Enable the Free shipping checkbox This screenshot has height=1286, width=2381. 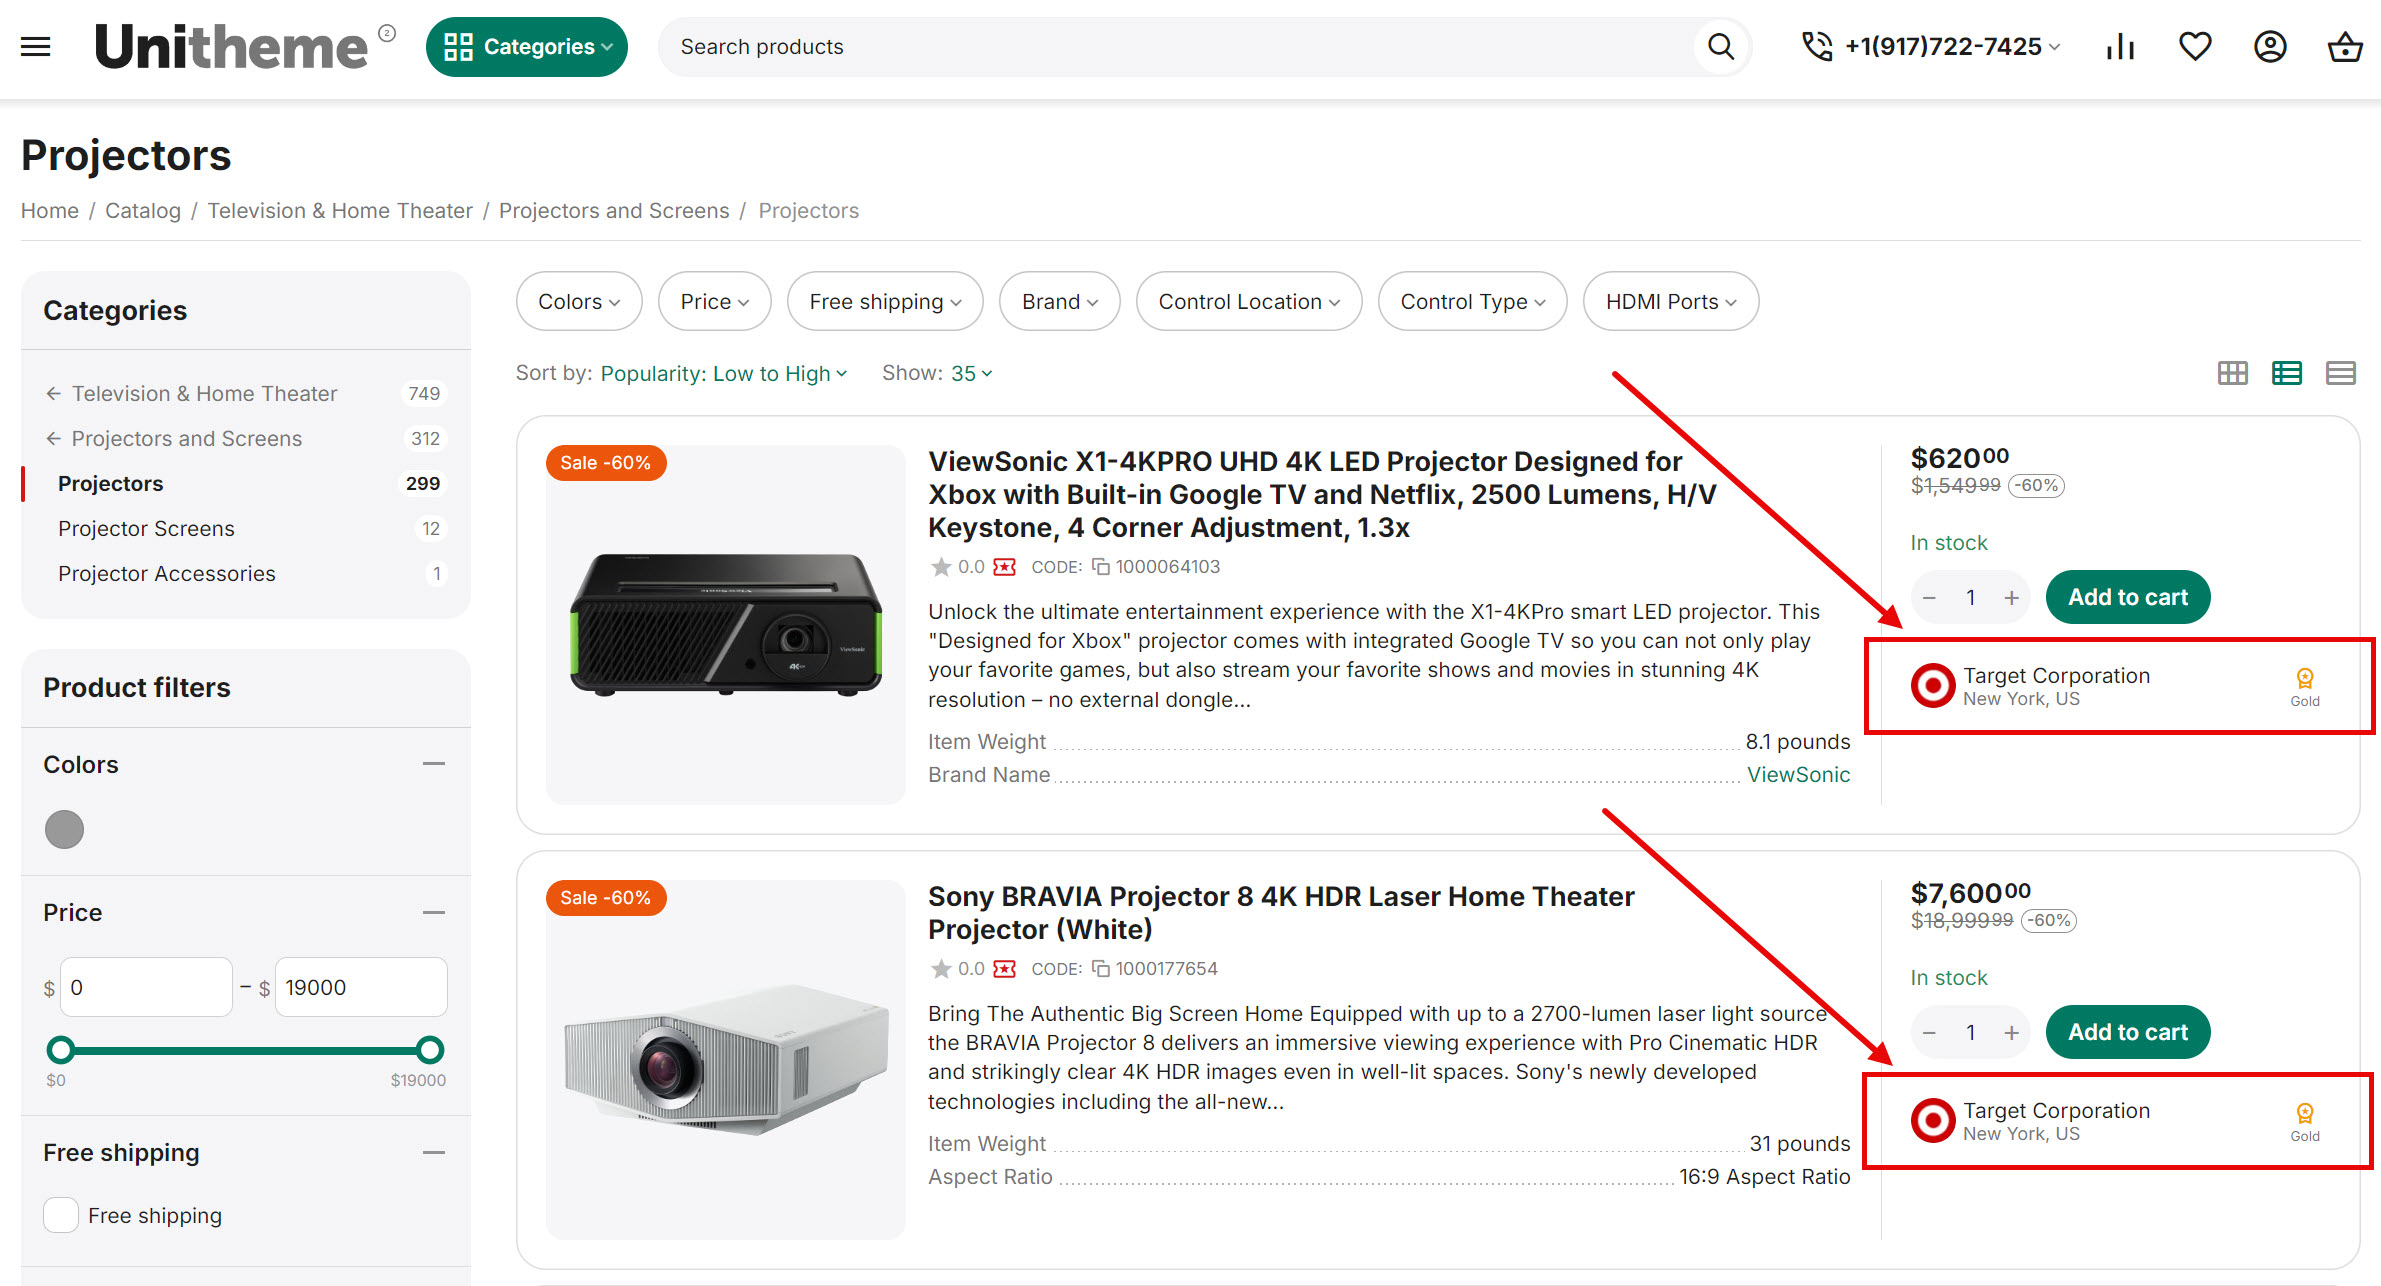(x=60, y=1214)
